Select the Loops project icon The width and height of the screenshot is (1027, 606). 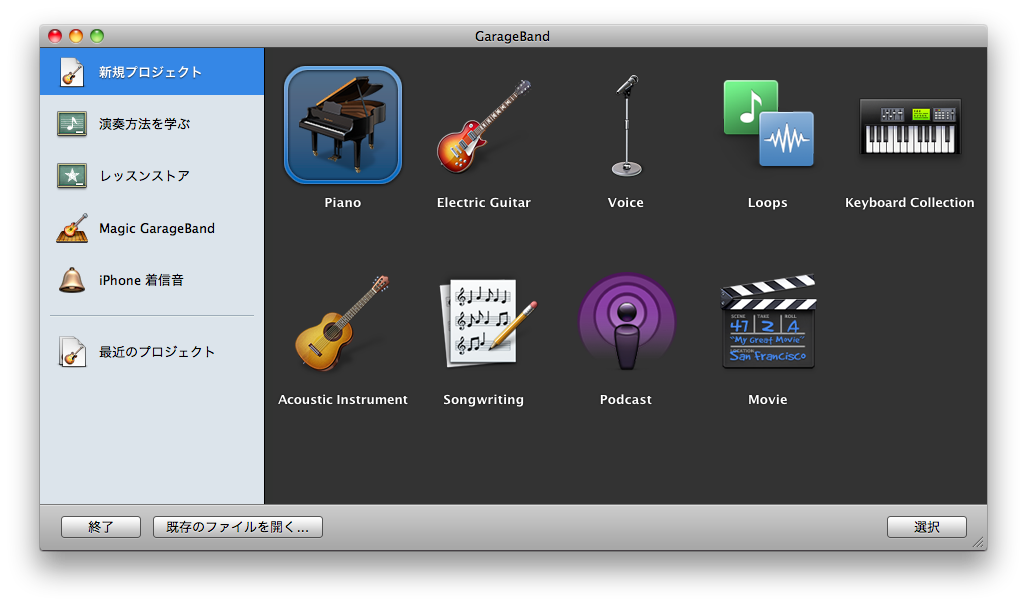[x=768, y=123]
